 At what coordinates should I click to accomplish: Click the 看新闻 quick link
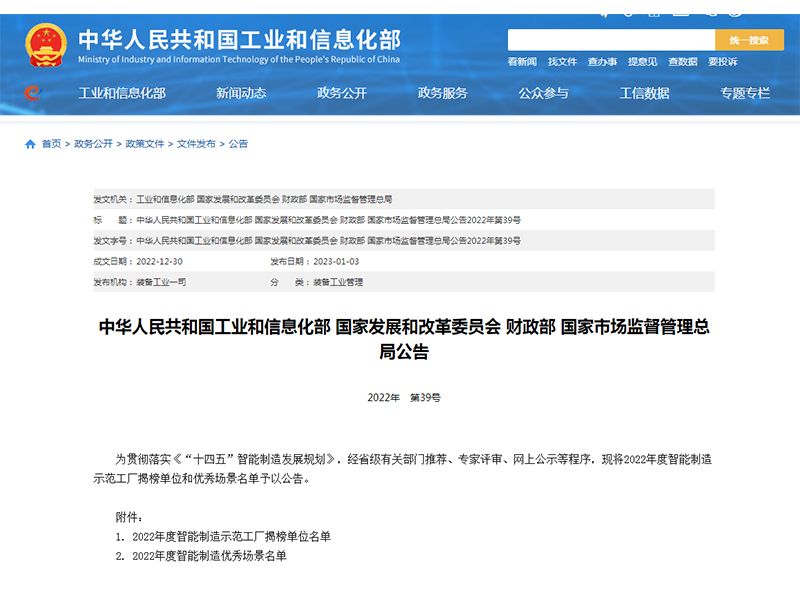tap(521, 62)
